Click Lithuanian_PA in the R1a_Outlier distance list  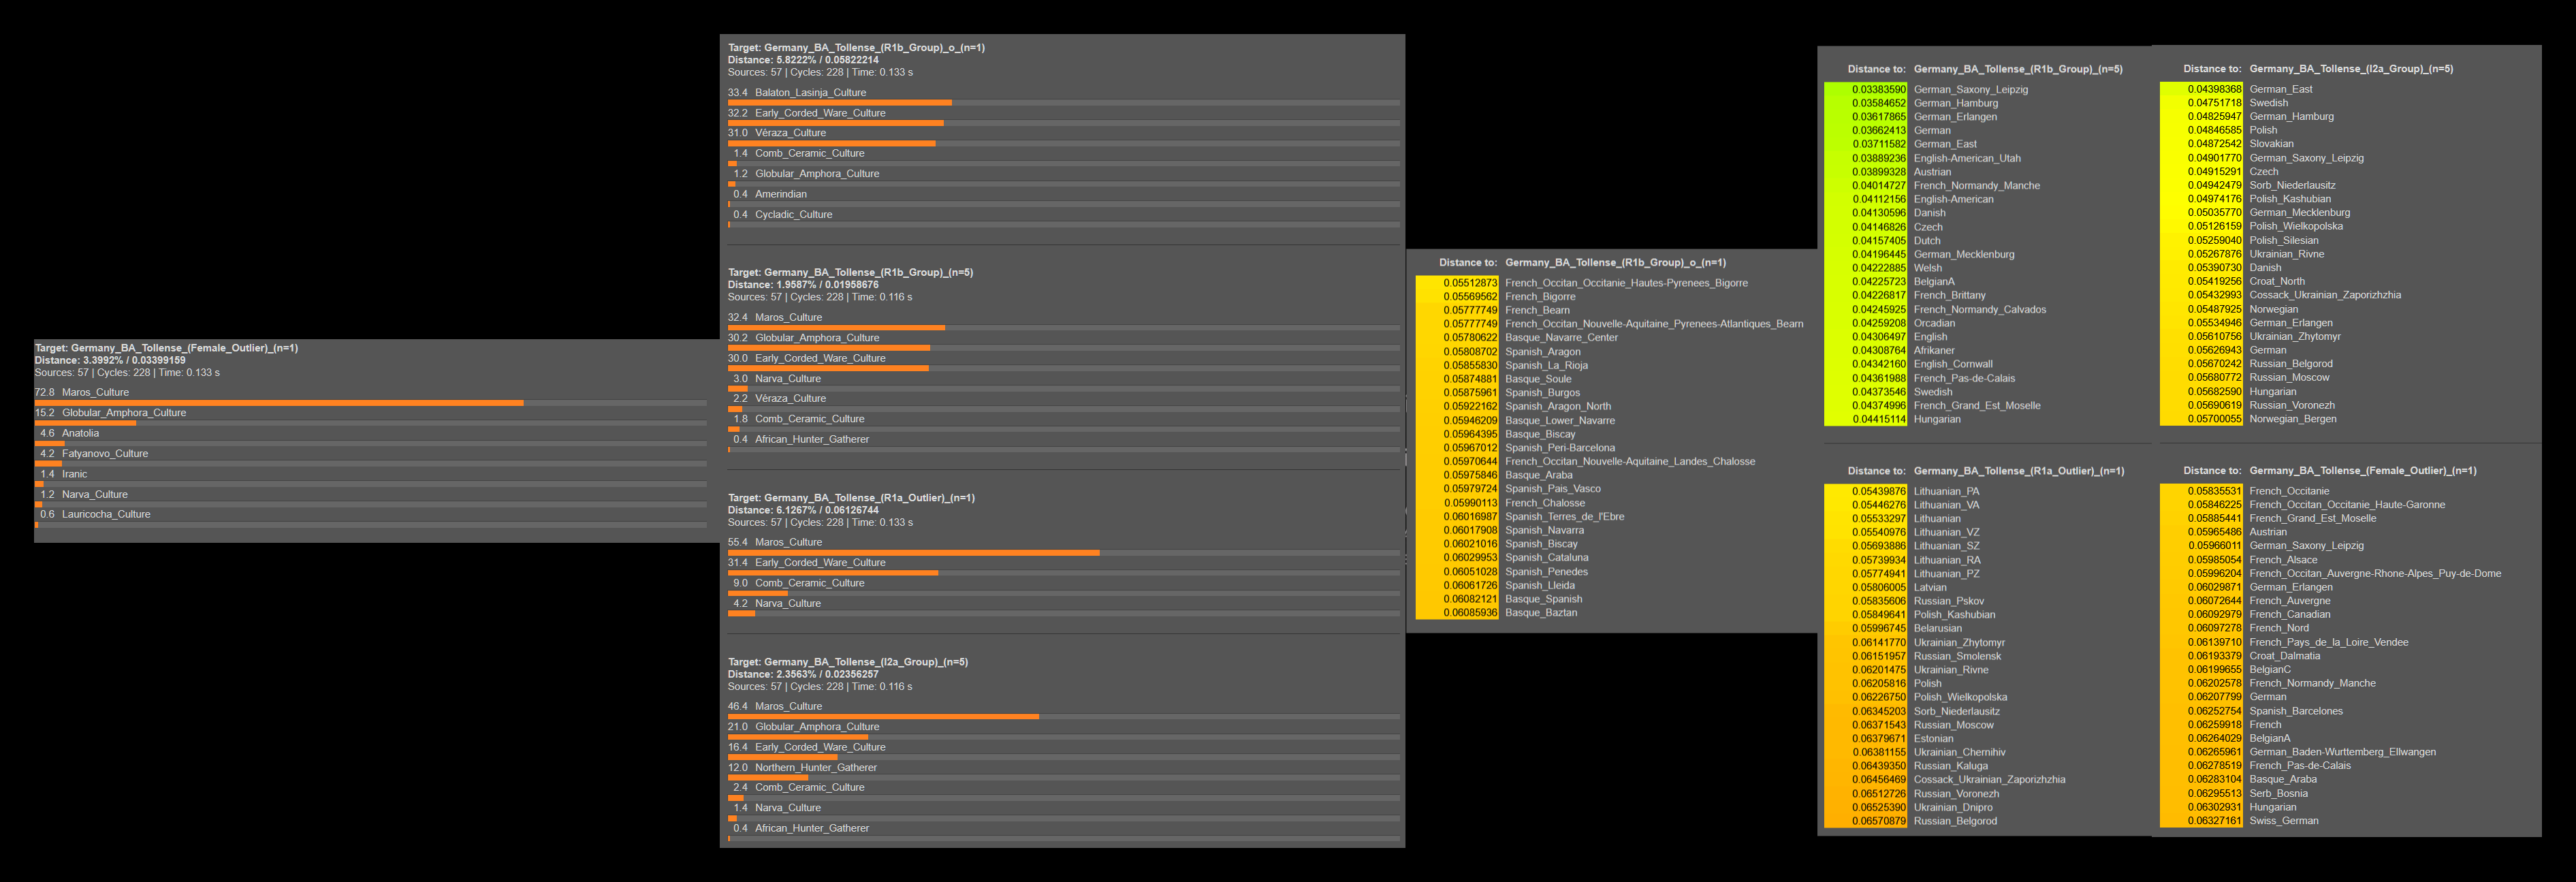click(1946, 491)
